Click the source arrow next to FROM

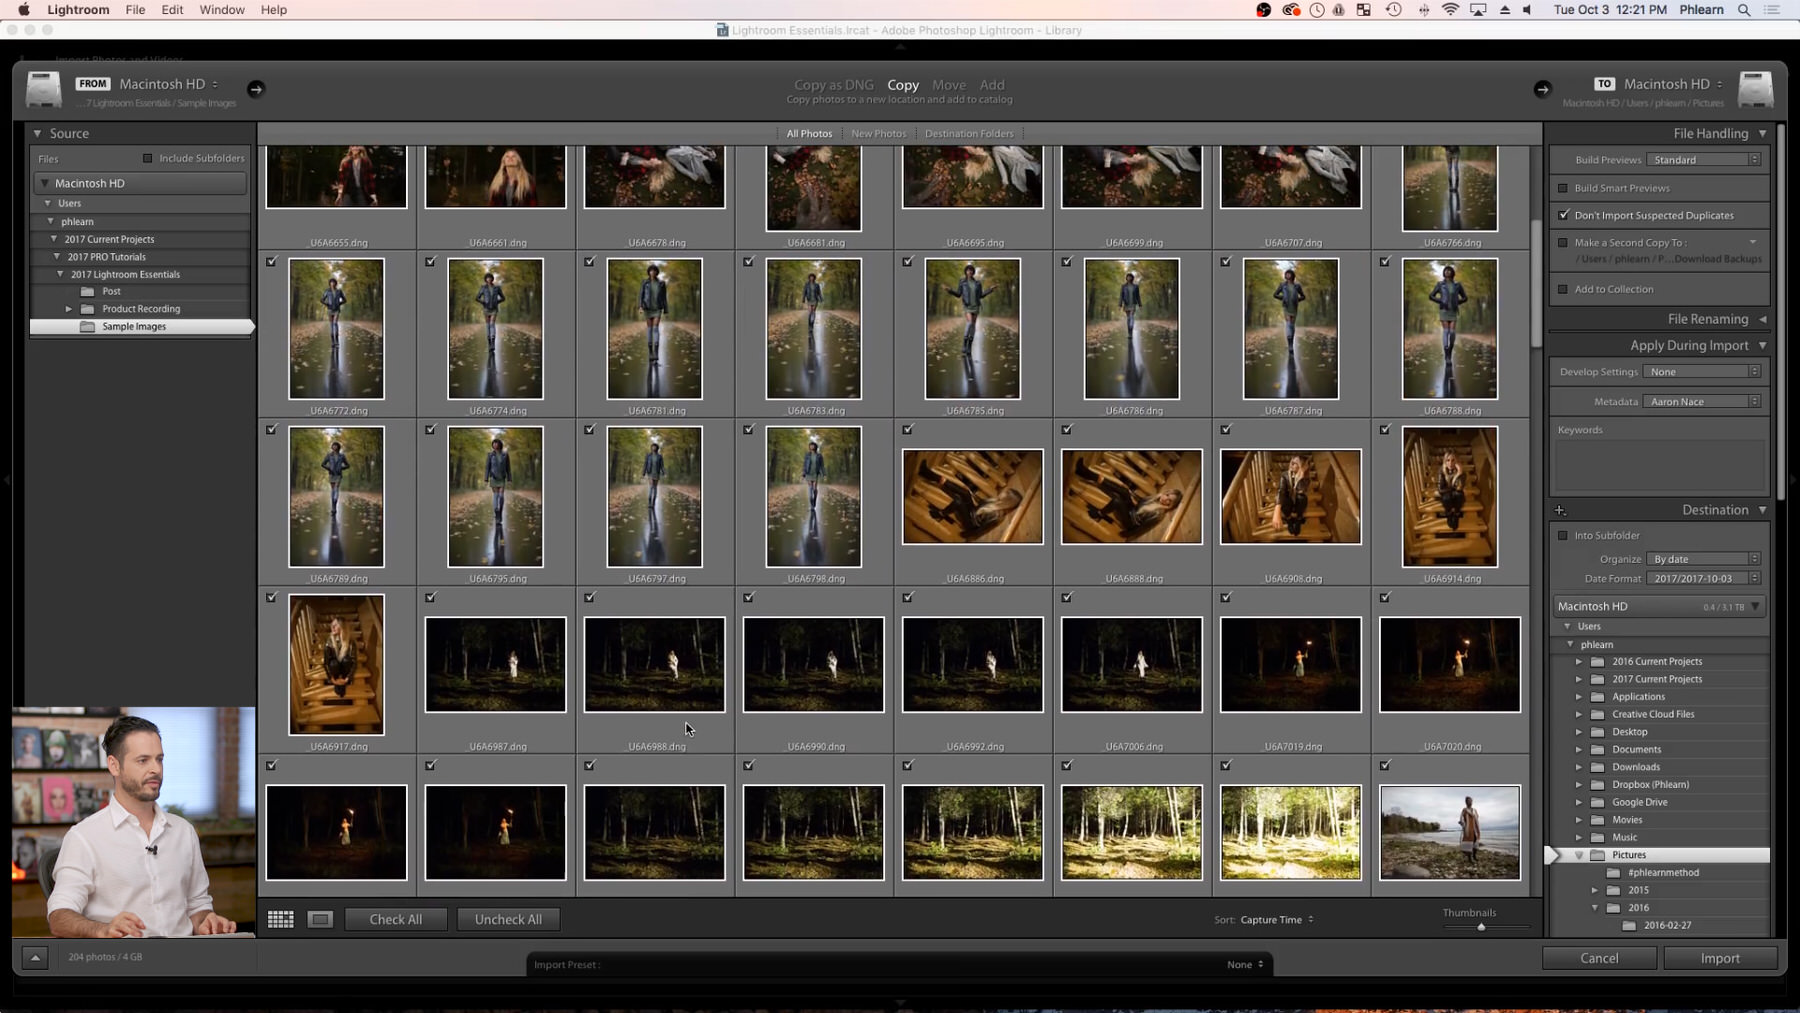[x=256, y=89]
